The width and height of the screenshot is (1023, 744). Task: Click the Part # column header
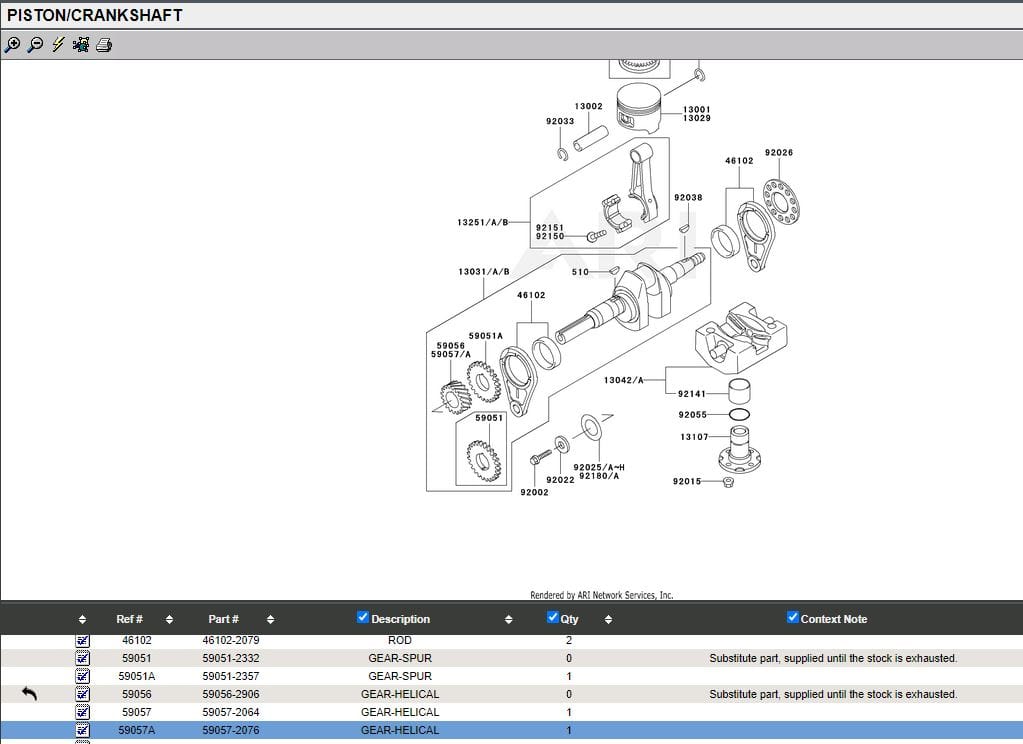[x=223, y=619]
